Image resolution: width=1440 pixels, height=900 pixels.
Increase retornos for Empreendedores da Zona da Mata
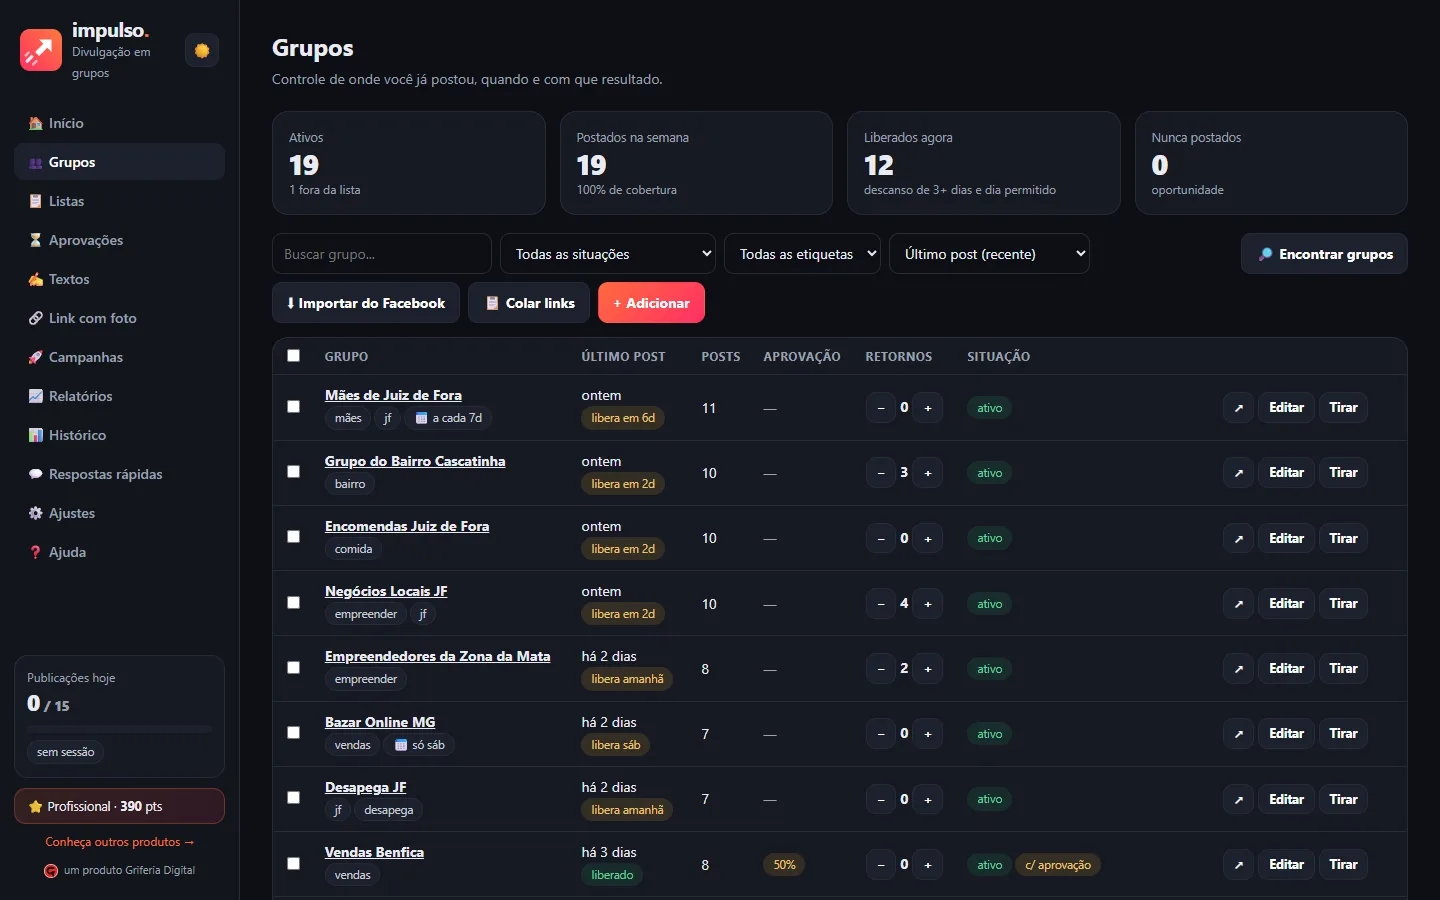(928, 669)
